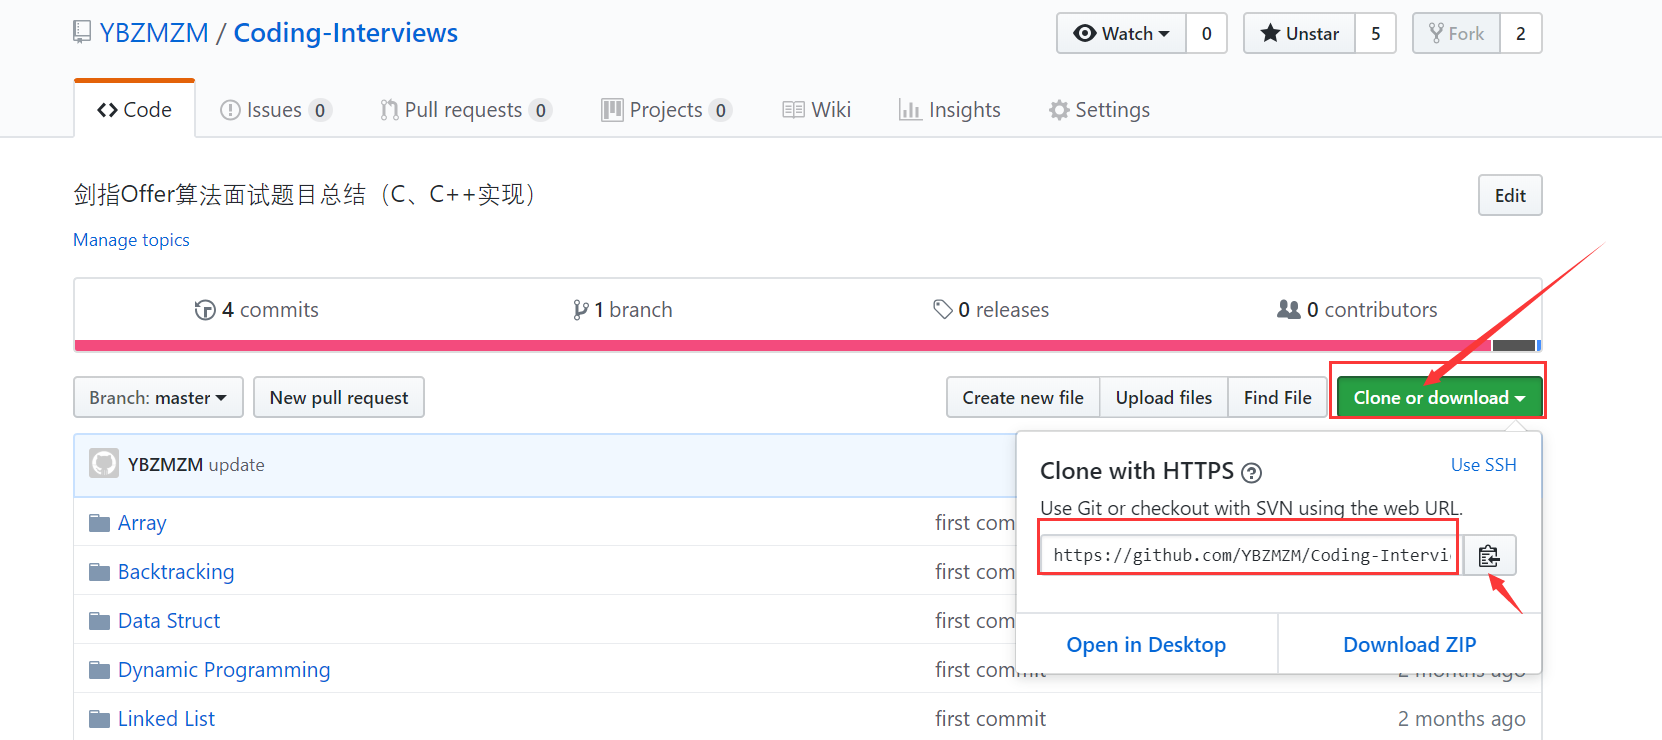Open the YBZMZM owner profile link
The height and width of the screenshot is (740, 1662).
[154, 33]
